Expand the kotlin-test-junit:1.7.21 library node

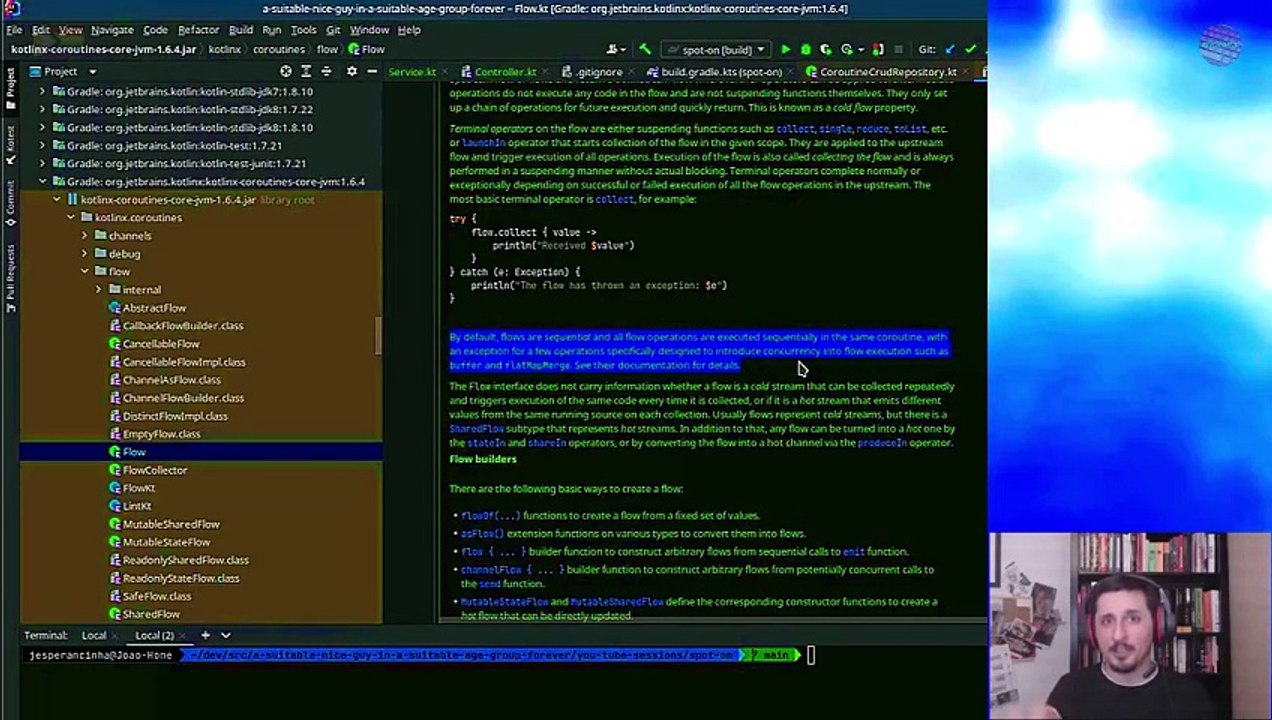pyautogui.click(x=42, y=163)
